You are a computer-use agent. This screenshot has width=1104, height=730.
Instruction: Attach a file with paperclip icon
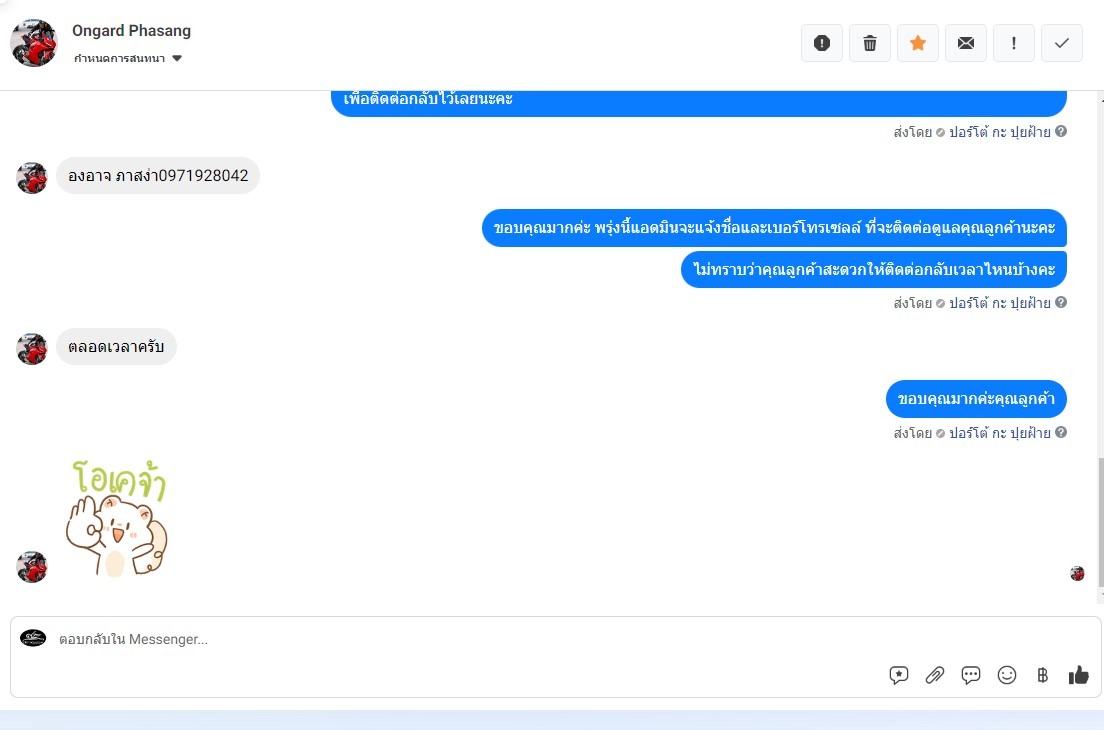[934, 675]
